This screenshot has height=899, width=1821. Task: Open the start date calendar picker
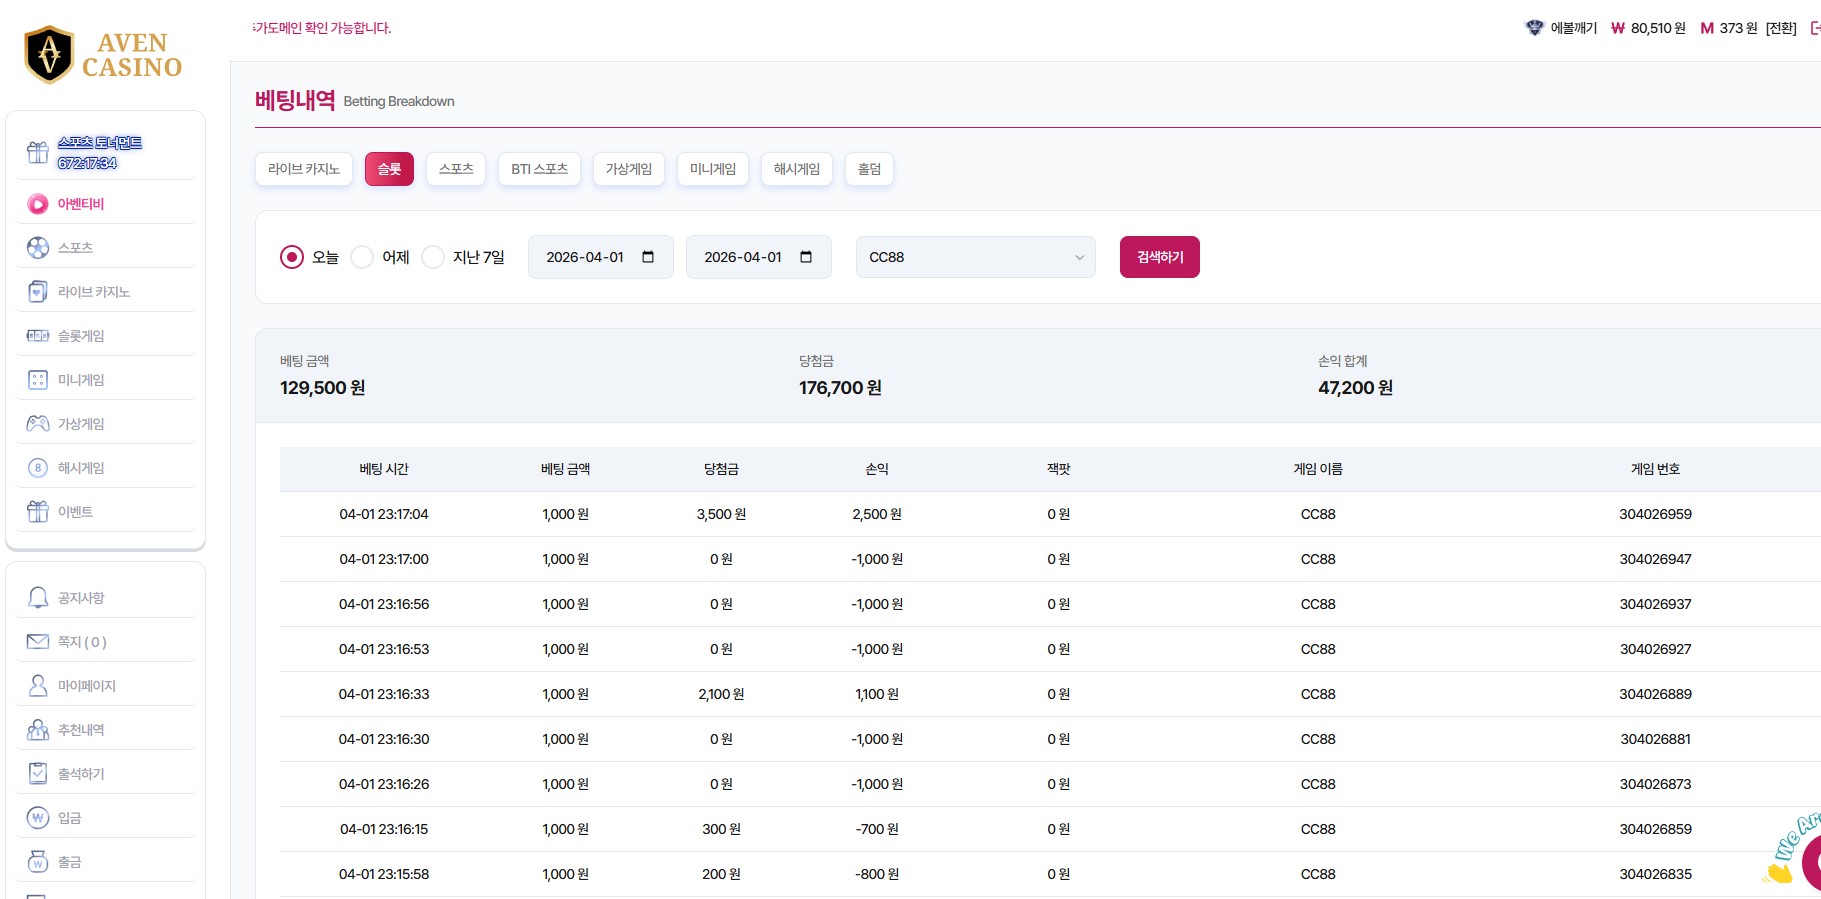tap(648, 258)
